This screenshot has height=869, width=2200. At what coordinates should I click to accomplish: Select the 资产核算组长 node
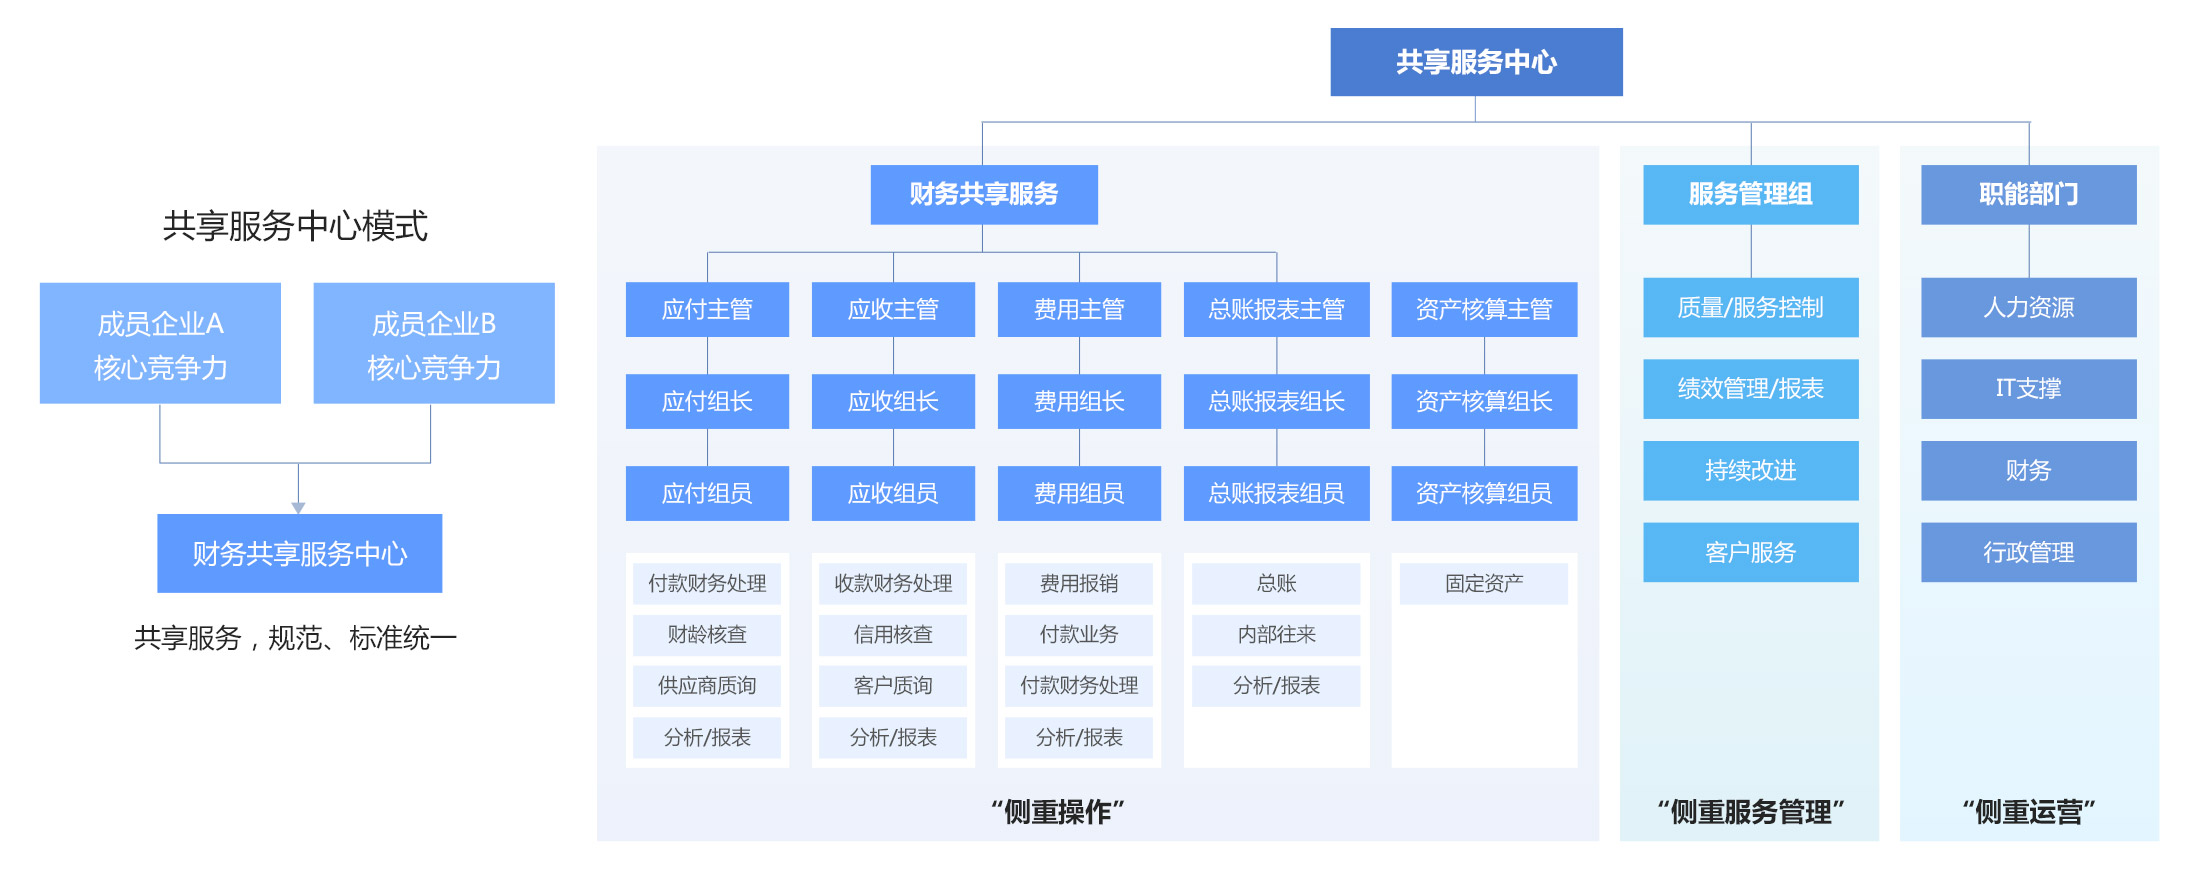point(1484,401)
